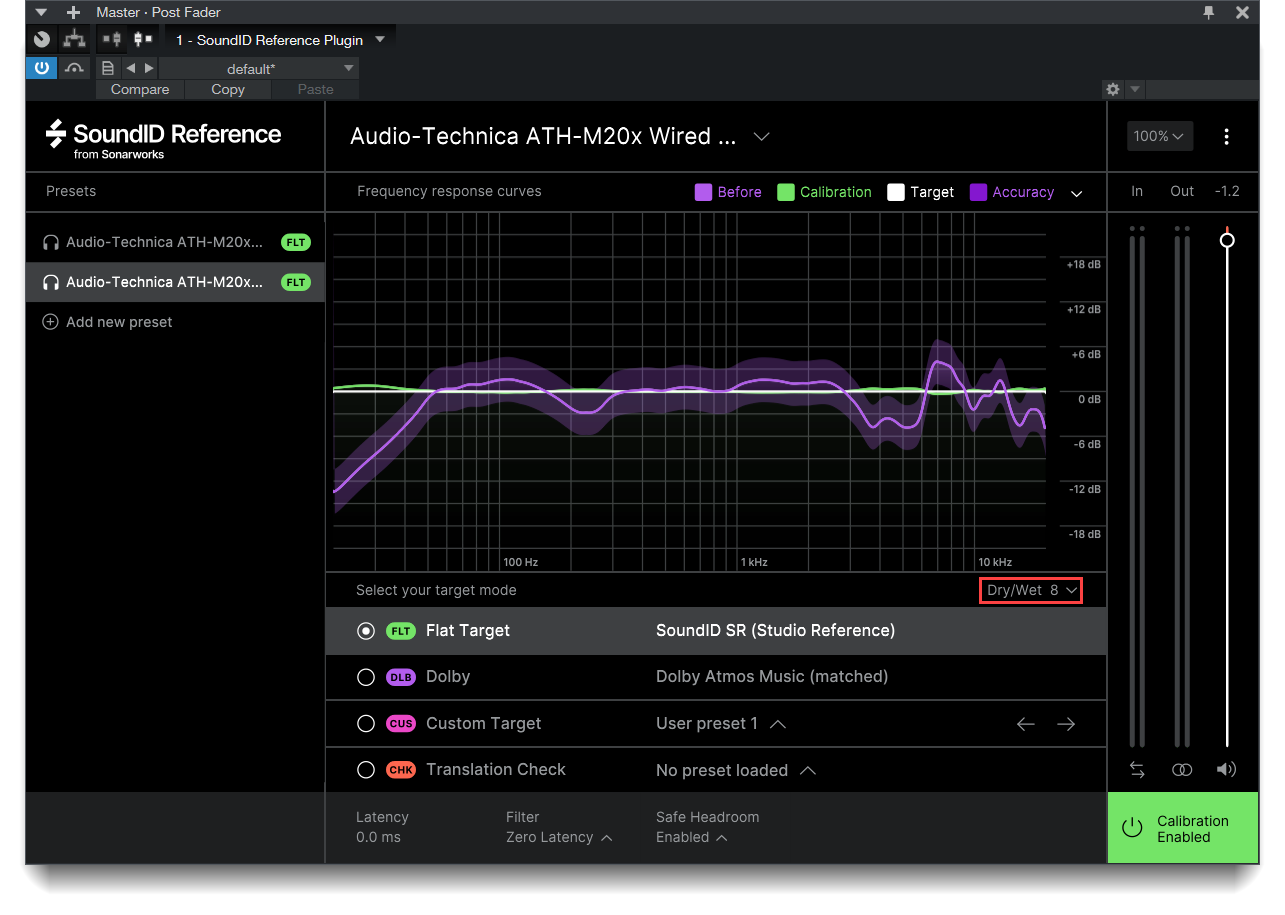Go to previous custom preset arrow
The image size is (1285, 915).
tap(1026, 724)
